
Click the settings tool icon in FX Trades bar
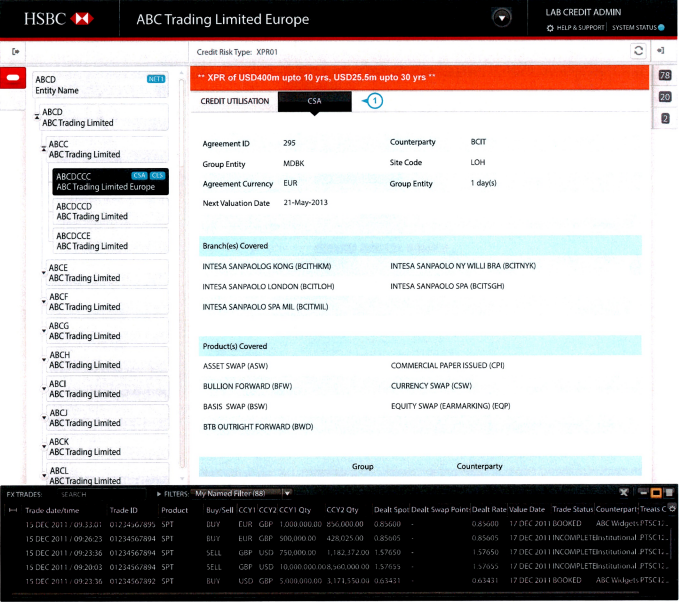624,493
